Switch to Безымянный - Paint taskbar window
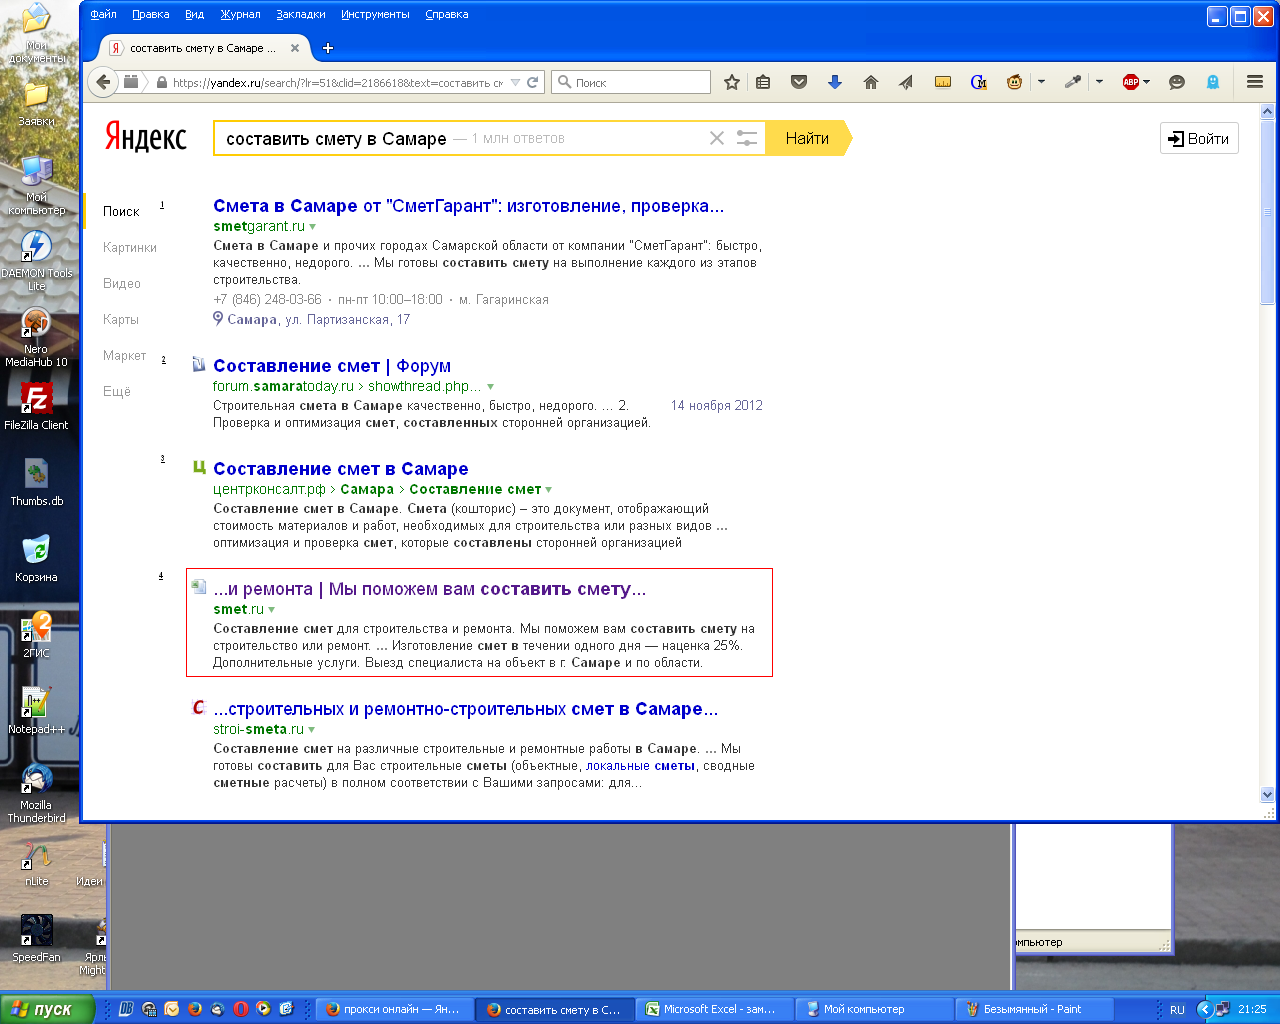 point(1035,1009)
